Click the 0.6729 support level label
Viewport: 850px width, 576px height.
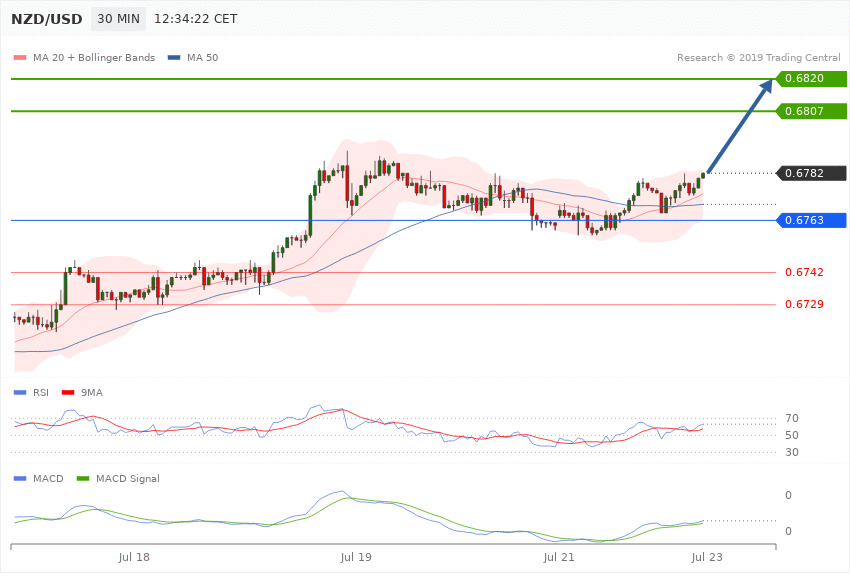click(804, 304)
